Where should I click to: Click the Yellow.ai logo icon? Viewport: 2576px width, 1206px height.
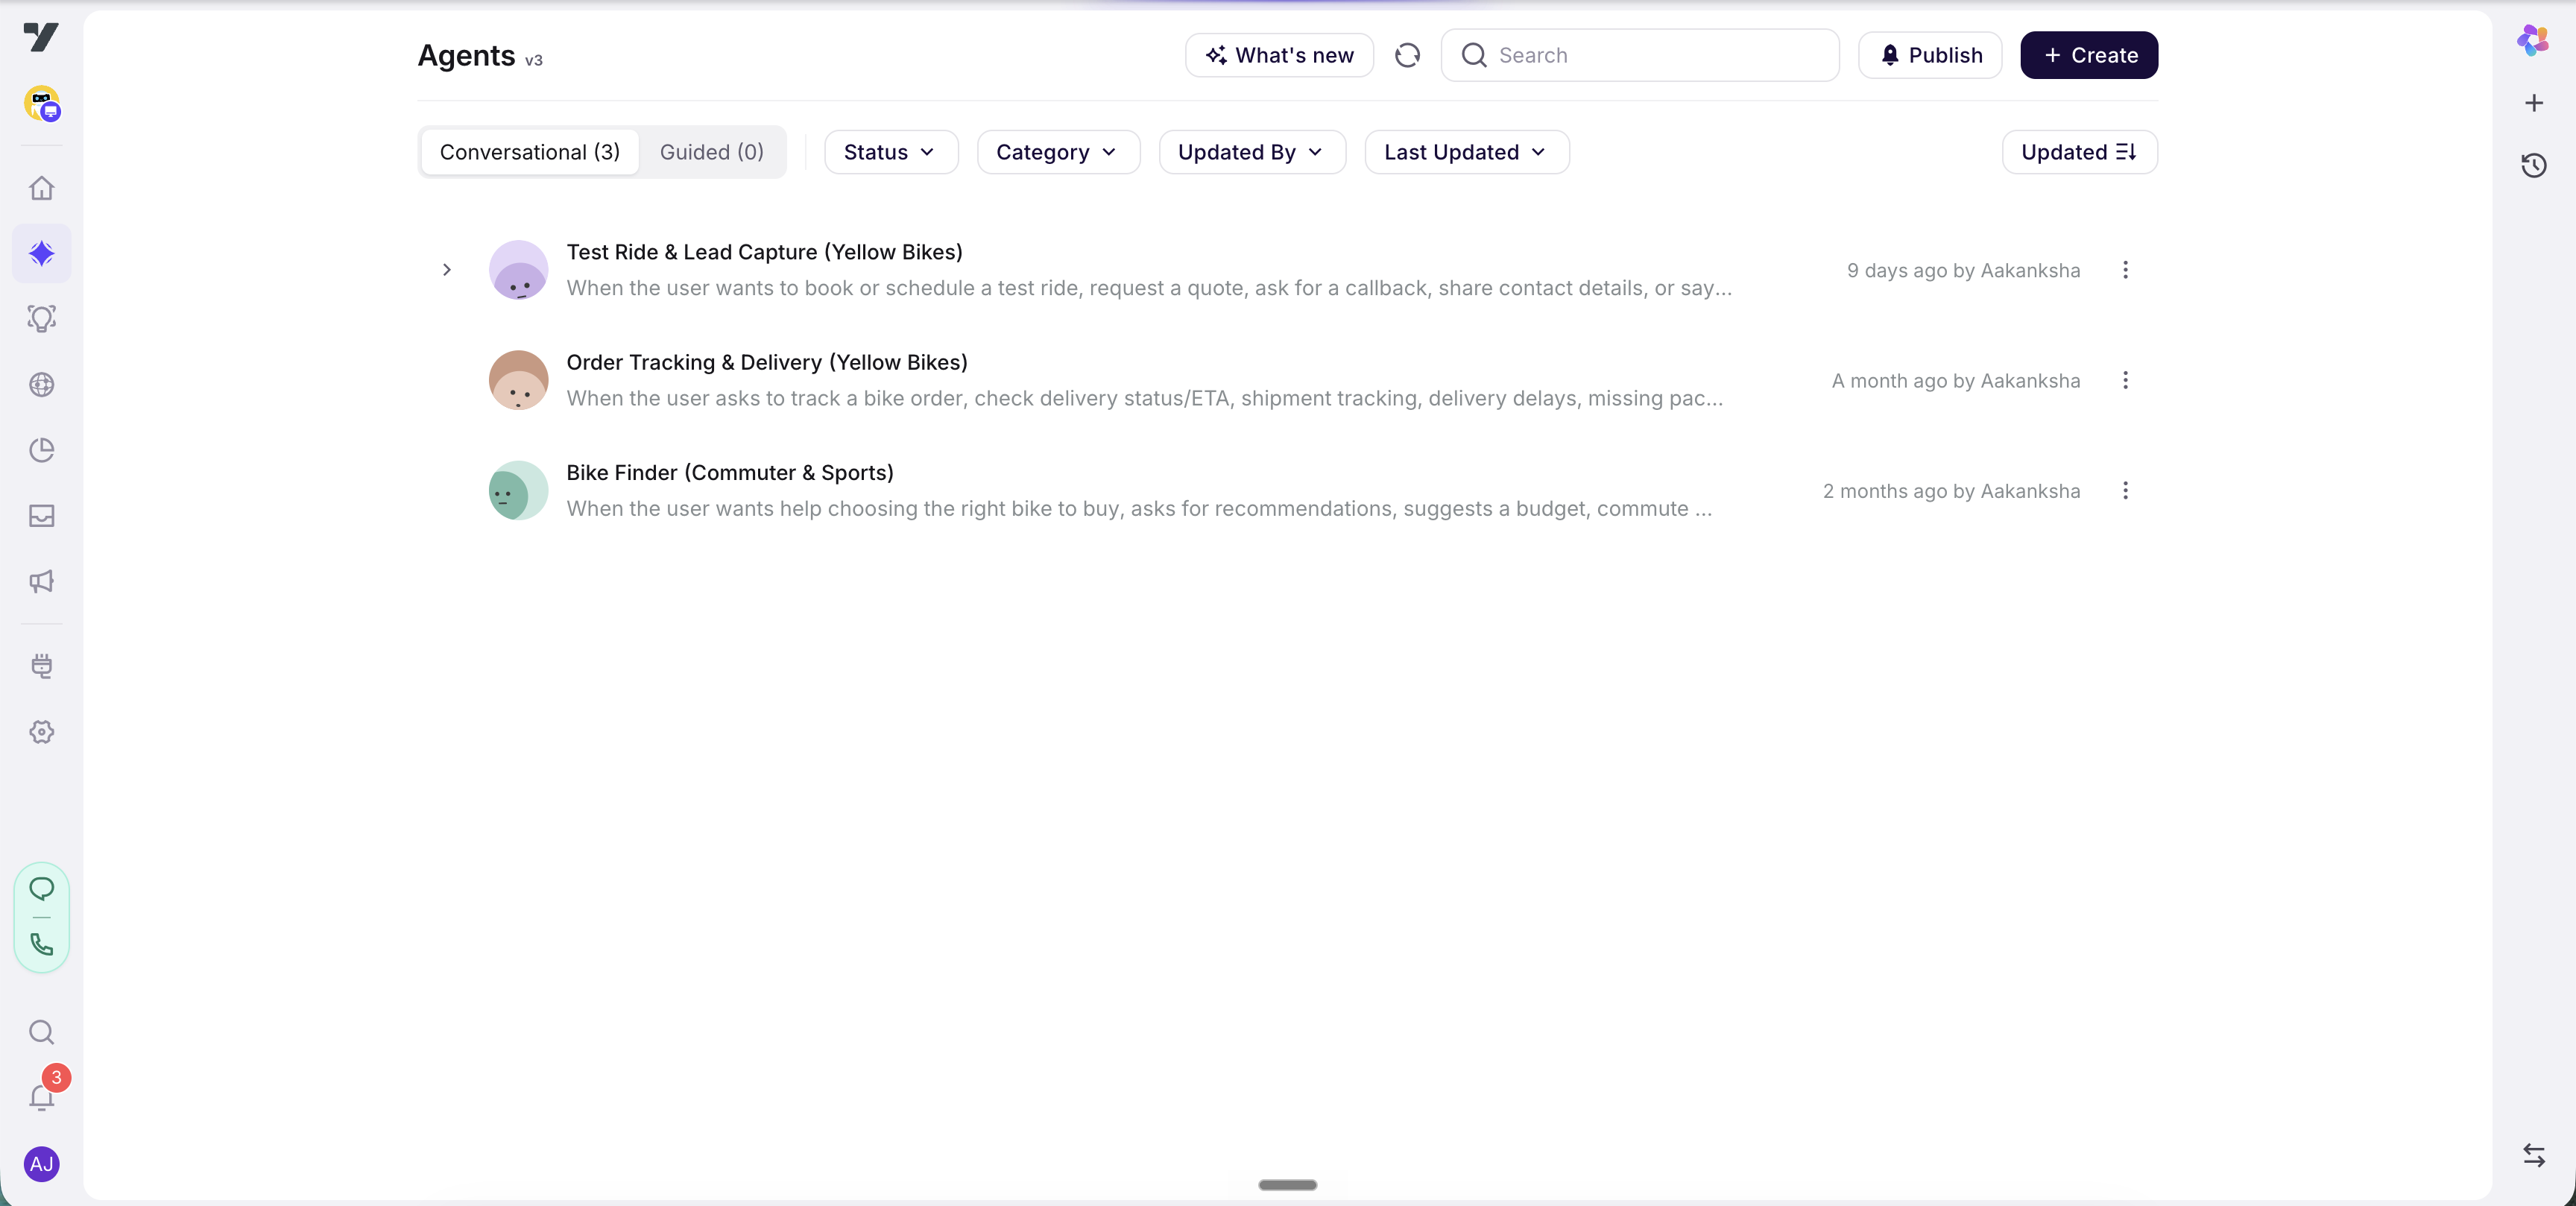[41, 37]
